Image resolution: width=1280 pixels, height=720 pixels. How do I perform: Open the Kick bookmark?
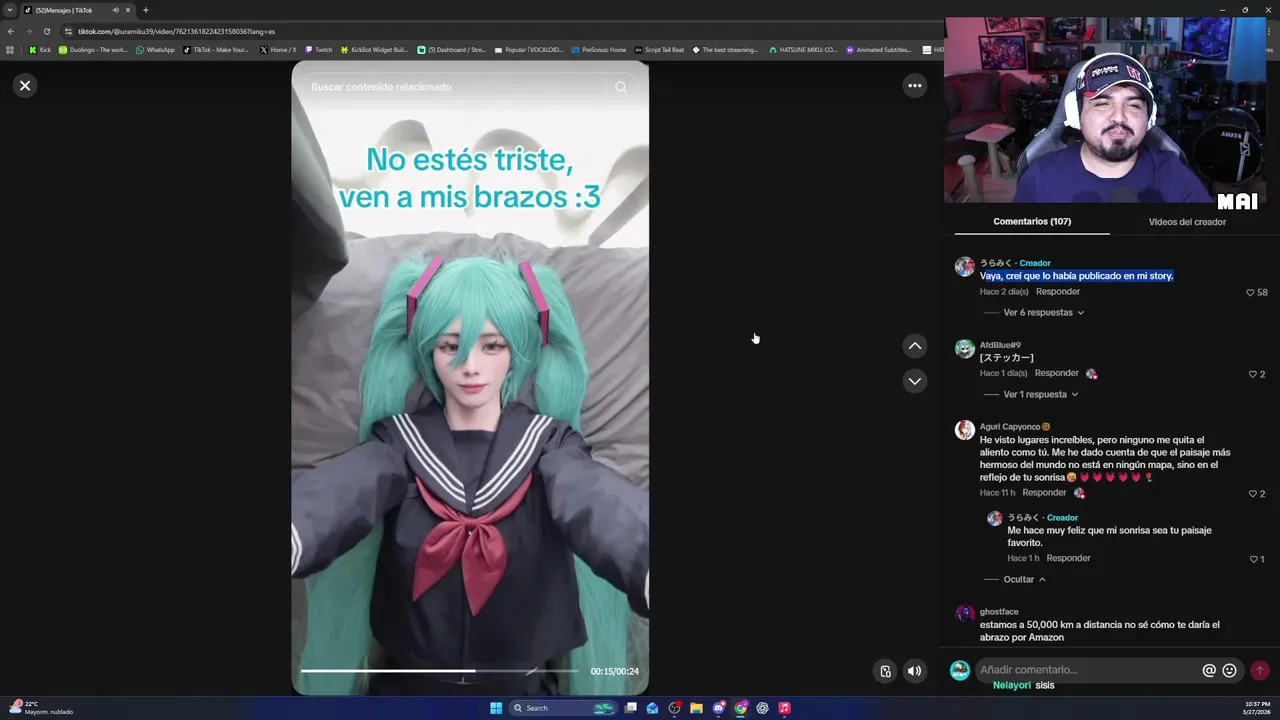pyautogui.click(x=40, y=50)
